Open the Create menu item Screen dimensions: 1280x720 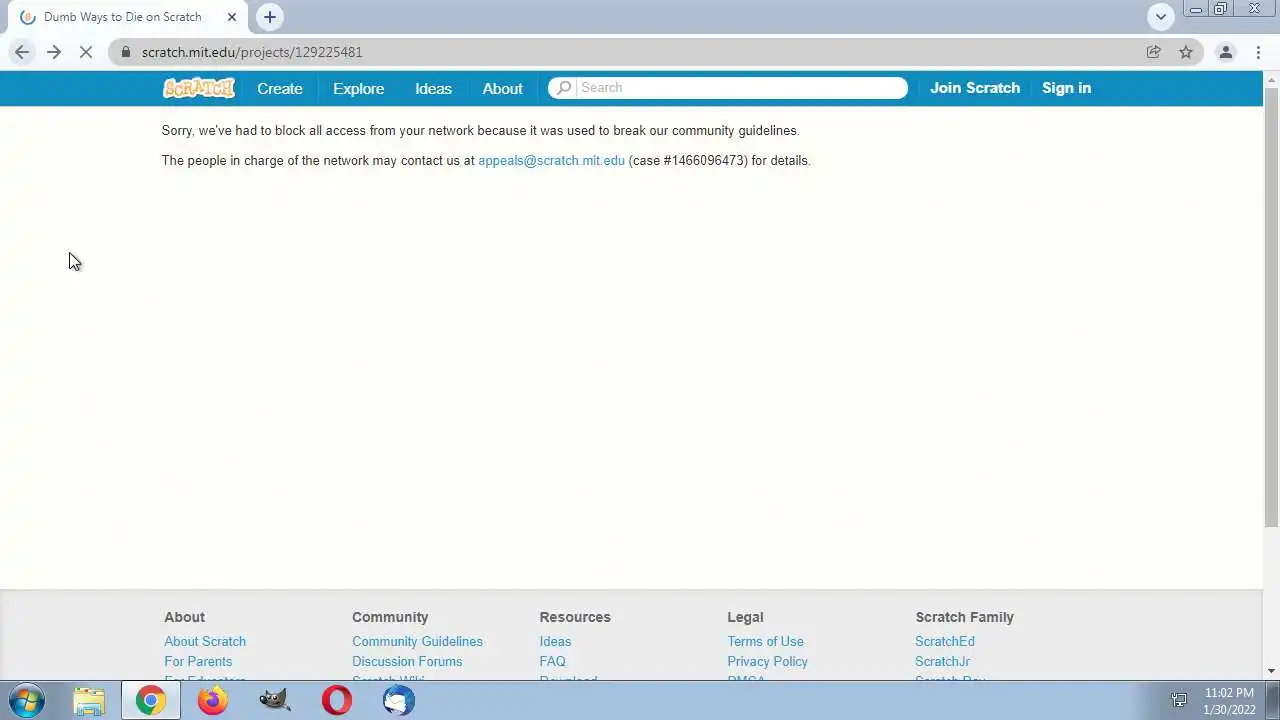pos(280,88)
